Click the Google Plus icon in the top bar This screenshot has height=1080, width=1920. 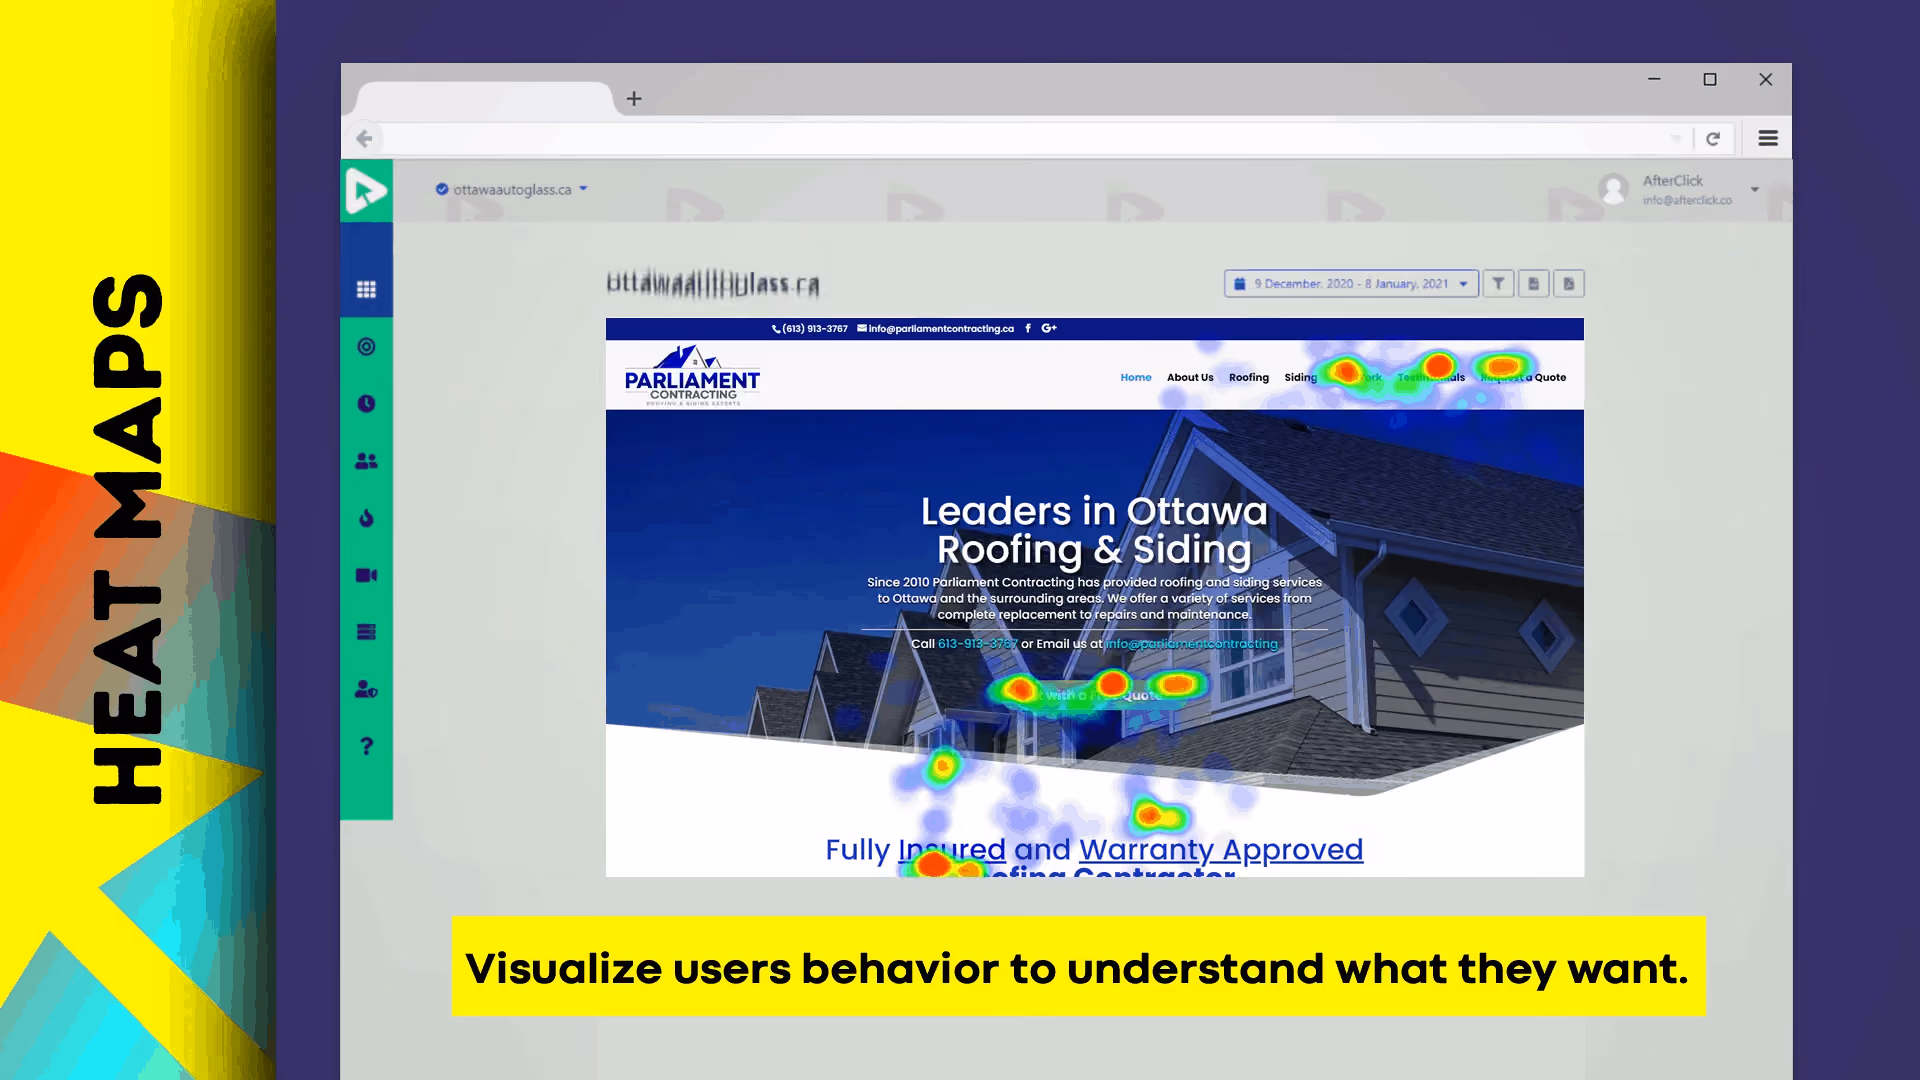click(1049, 328)
